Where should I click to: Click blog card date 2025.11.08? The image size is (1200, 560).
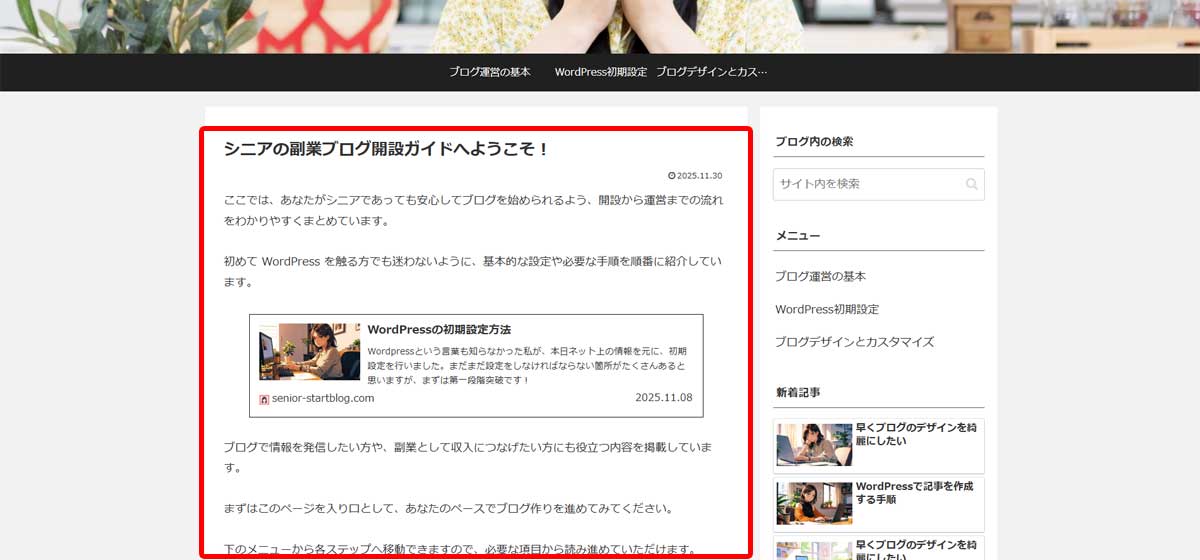[x=663, y=398]
